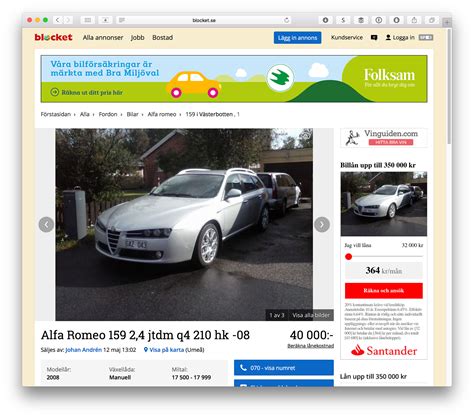Image resolution: width=474 pixels, height=418 pixels.
Task: Open the Reader view icon in address bar
Action: (122, 20)
